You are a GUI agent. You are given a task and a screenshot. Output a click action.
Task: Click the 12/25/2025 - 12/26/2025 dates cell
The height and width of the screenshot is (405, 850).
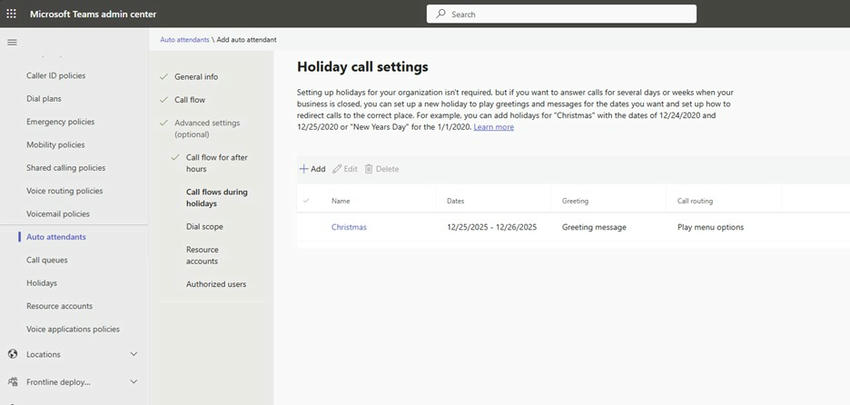click(492, 227)
